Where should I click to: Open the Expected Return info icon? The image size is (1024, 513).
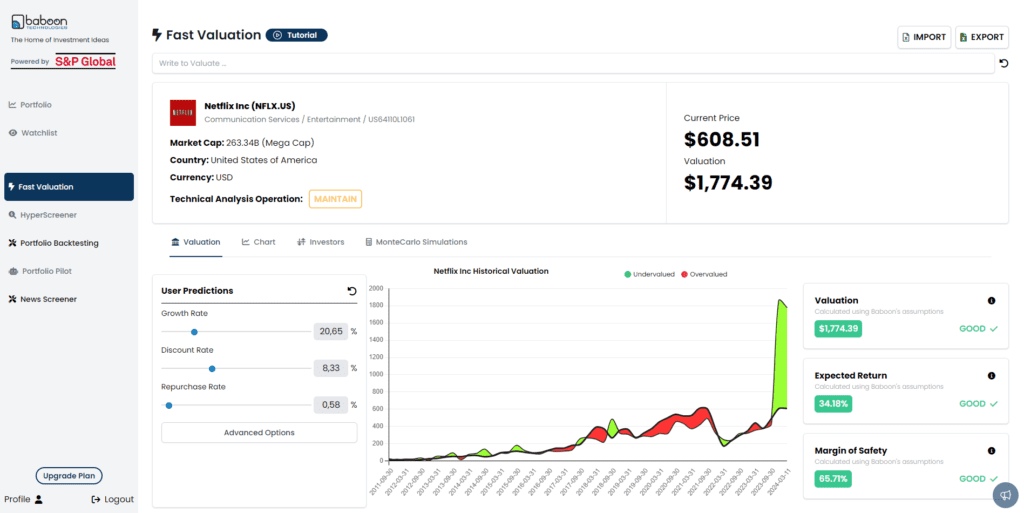991,376
